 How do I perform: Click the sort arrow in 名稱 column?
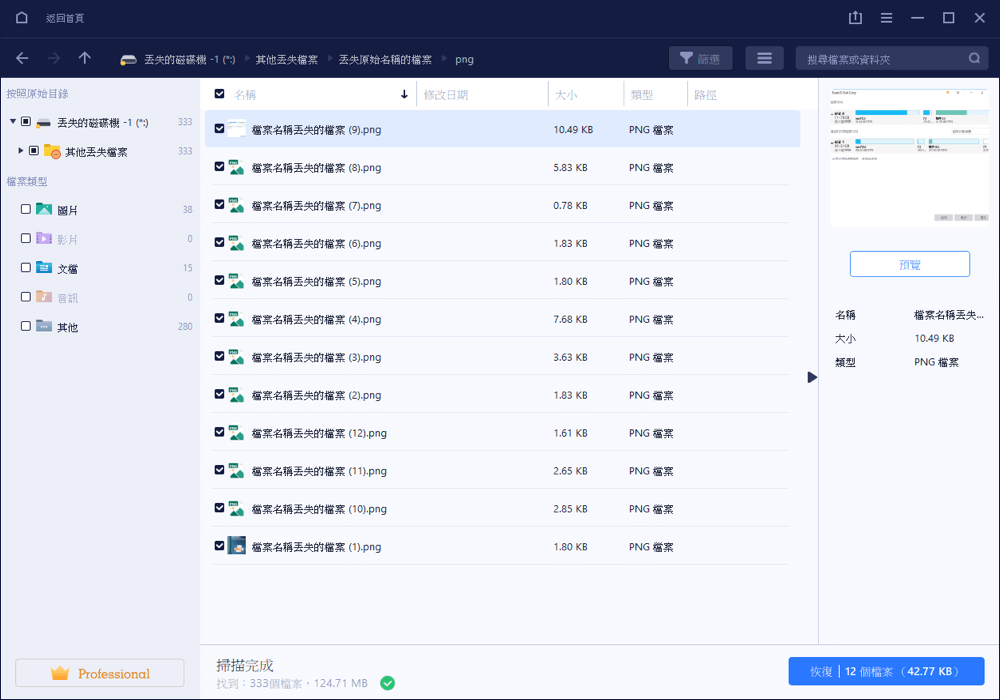[404, 94]
